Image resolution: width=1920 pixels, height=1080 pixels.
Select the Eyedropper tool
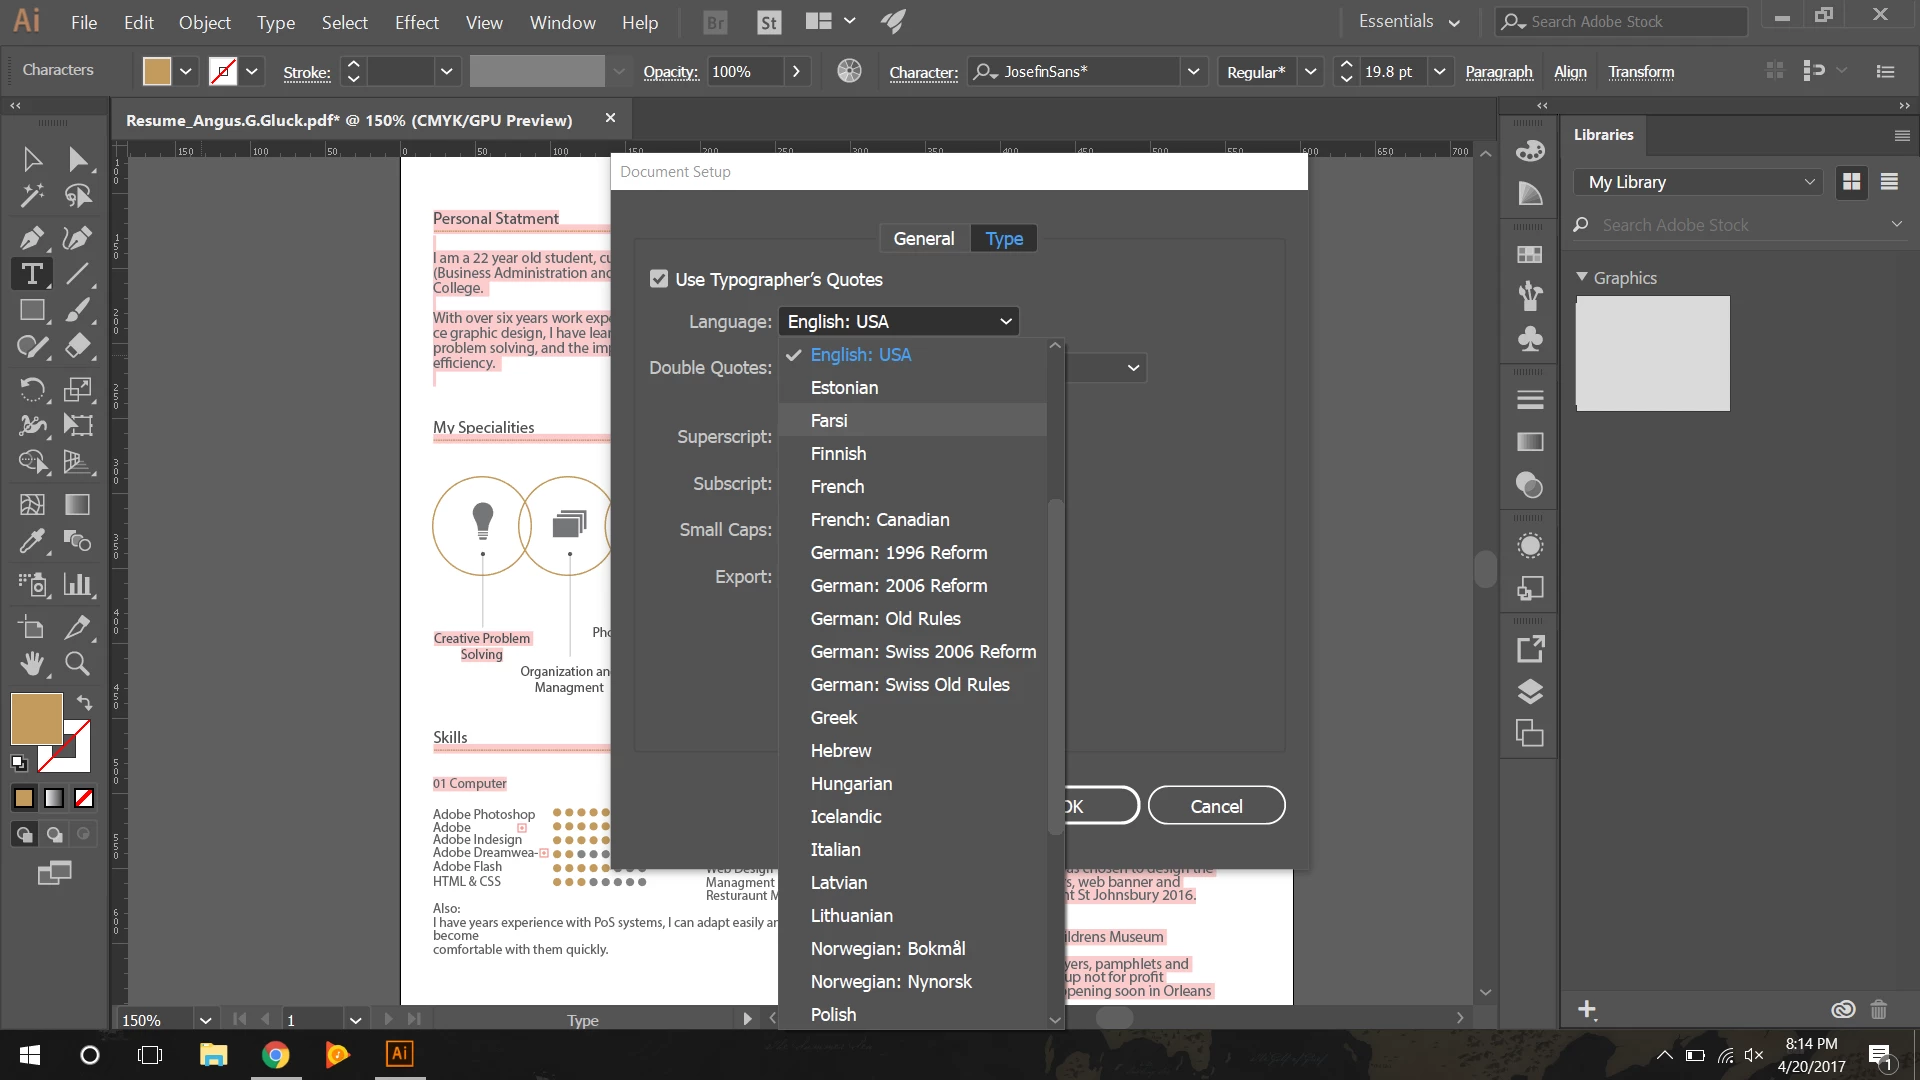point(32,541)
